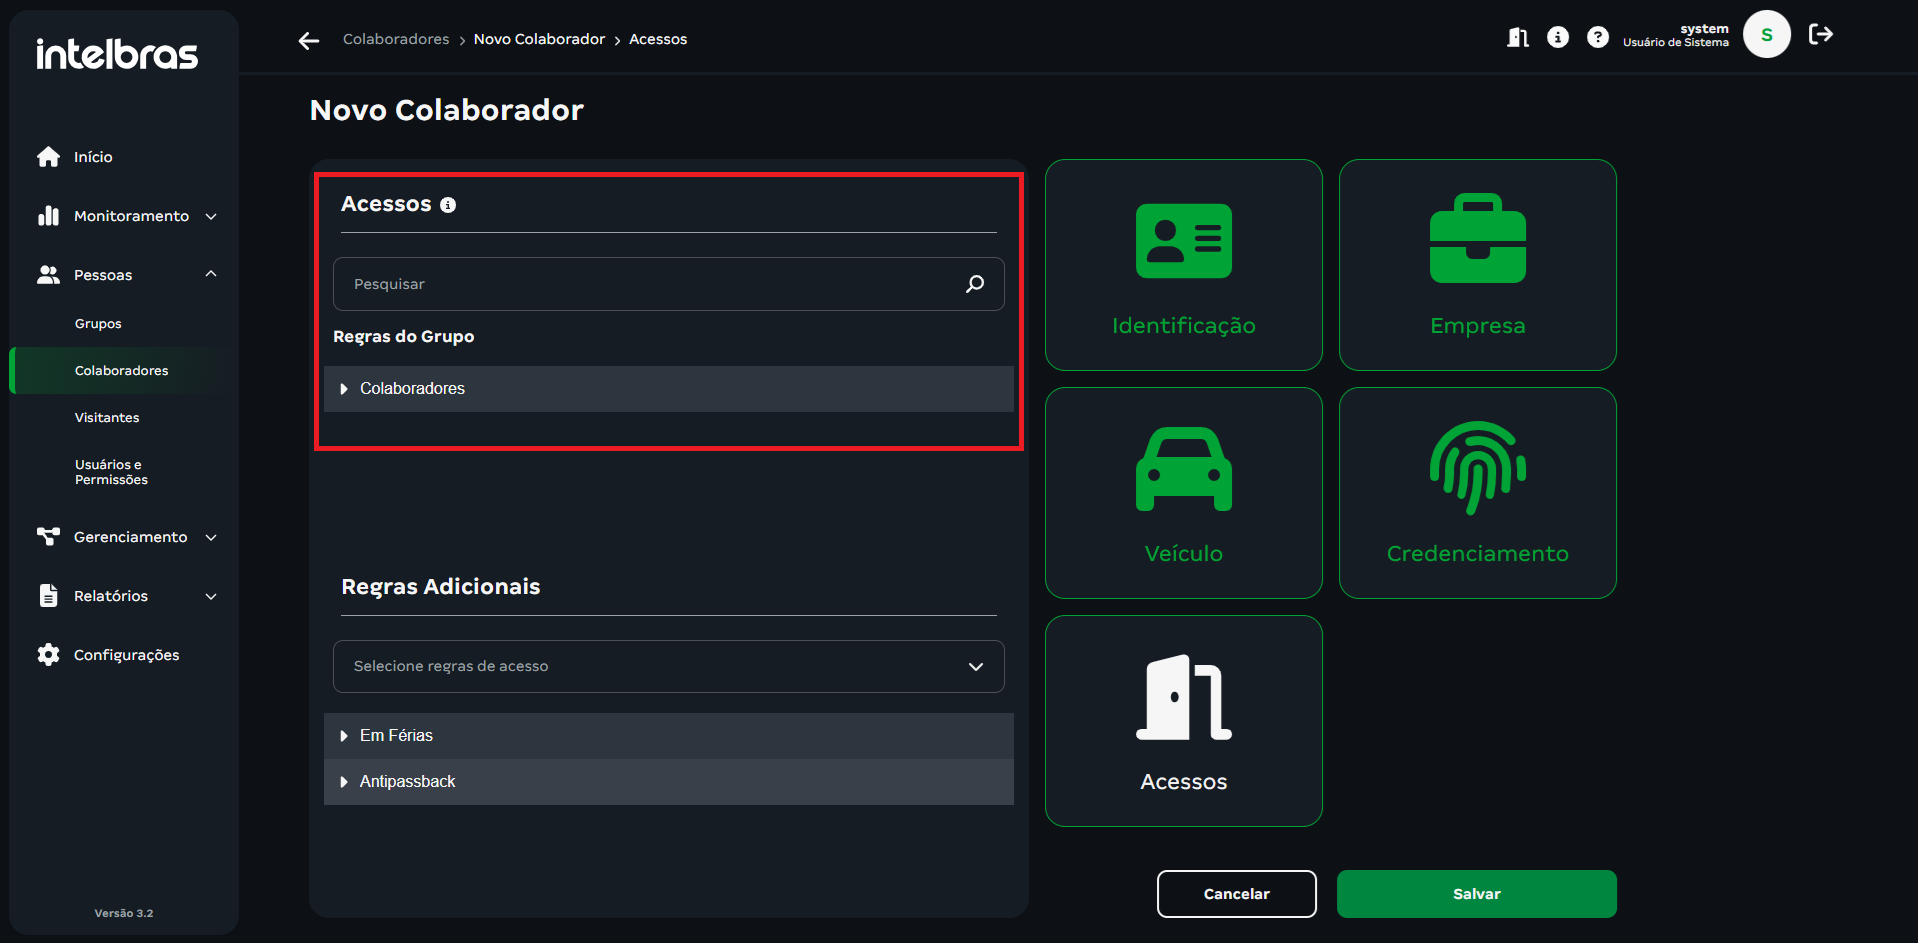Select the Empresa briefcase card

point(1477,265)
